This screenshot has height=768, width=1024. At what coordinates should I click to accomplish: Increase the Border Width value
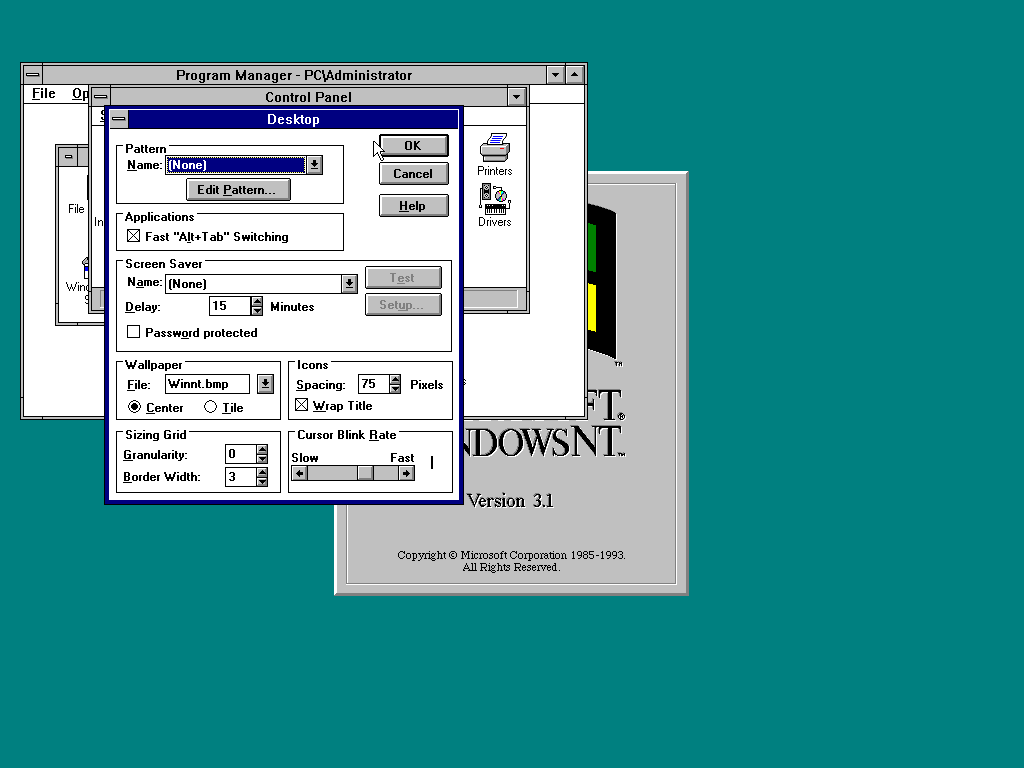(x=262, y=472)
